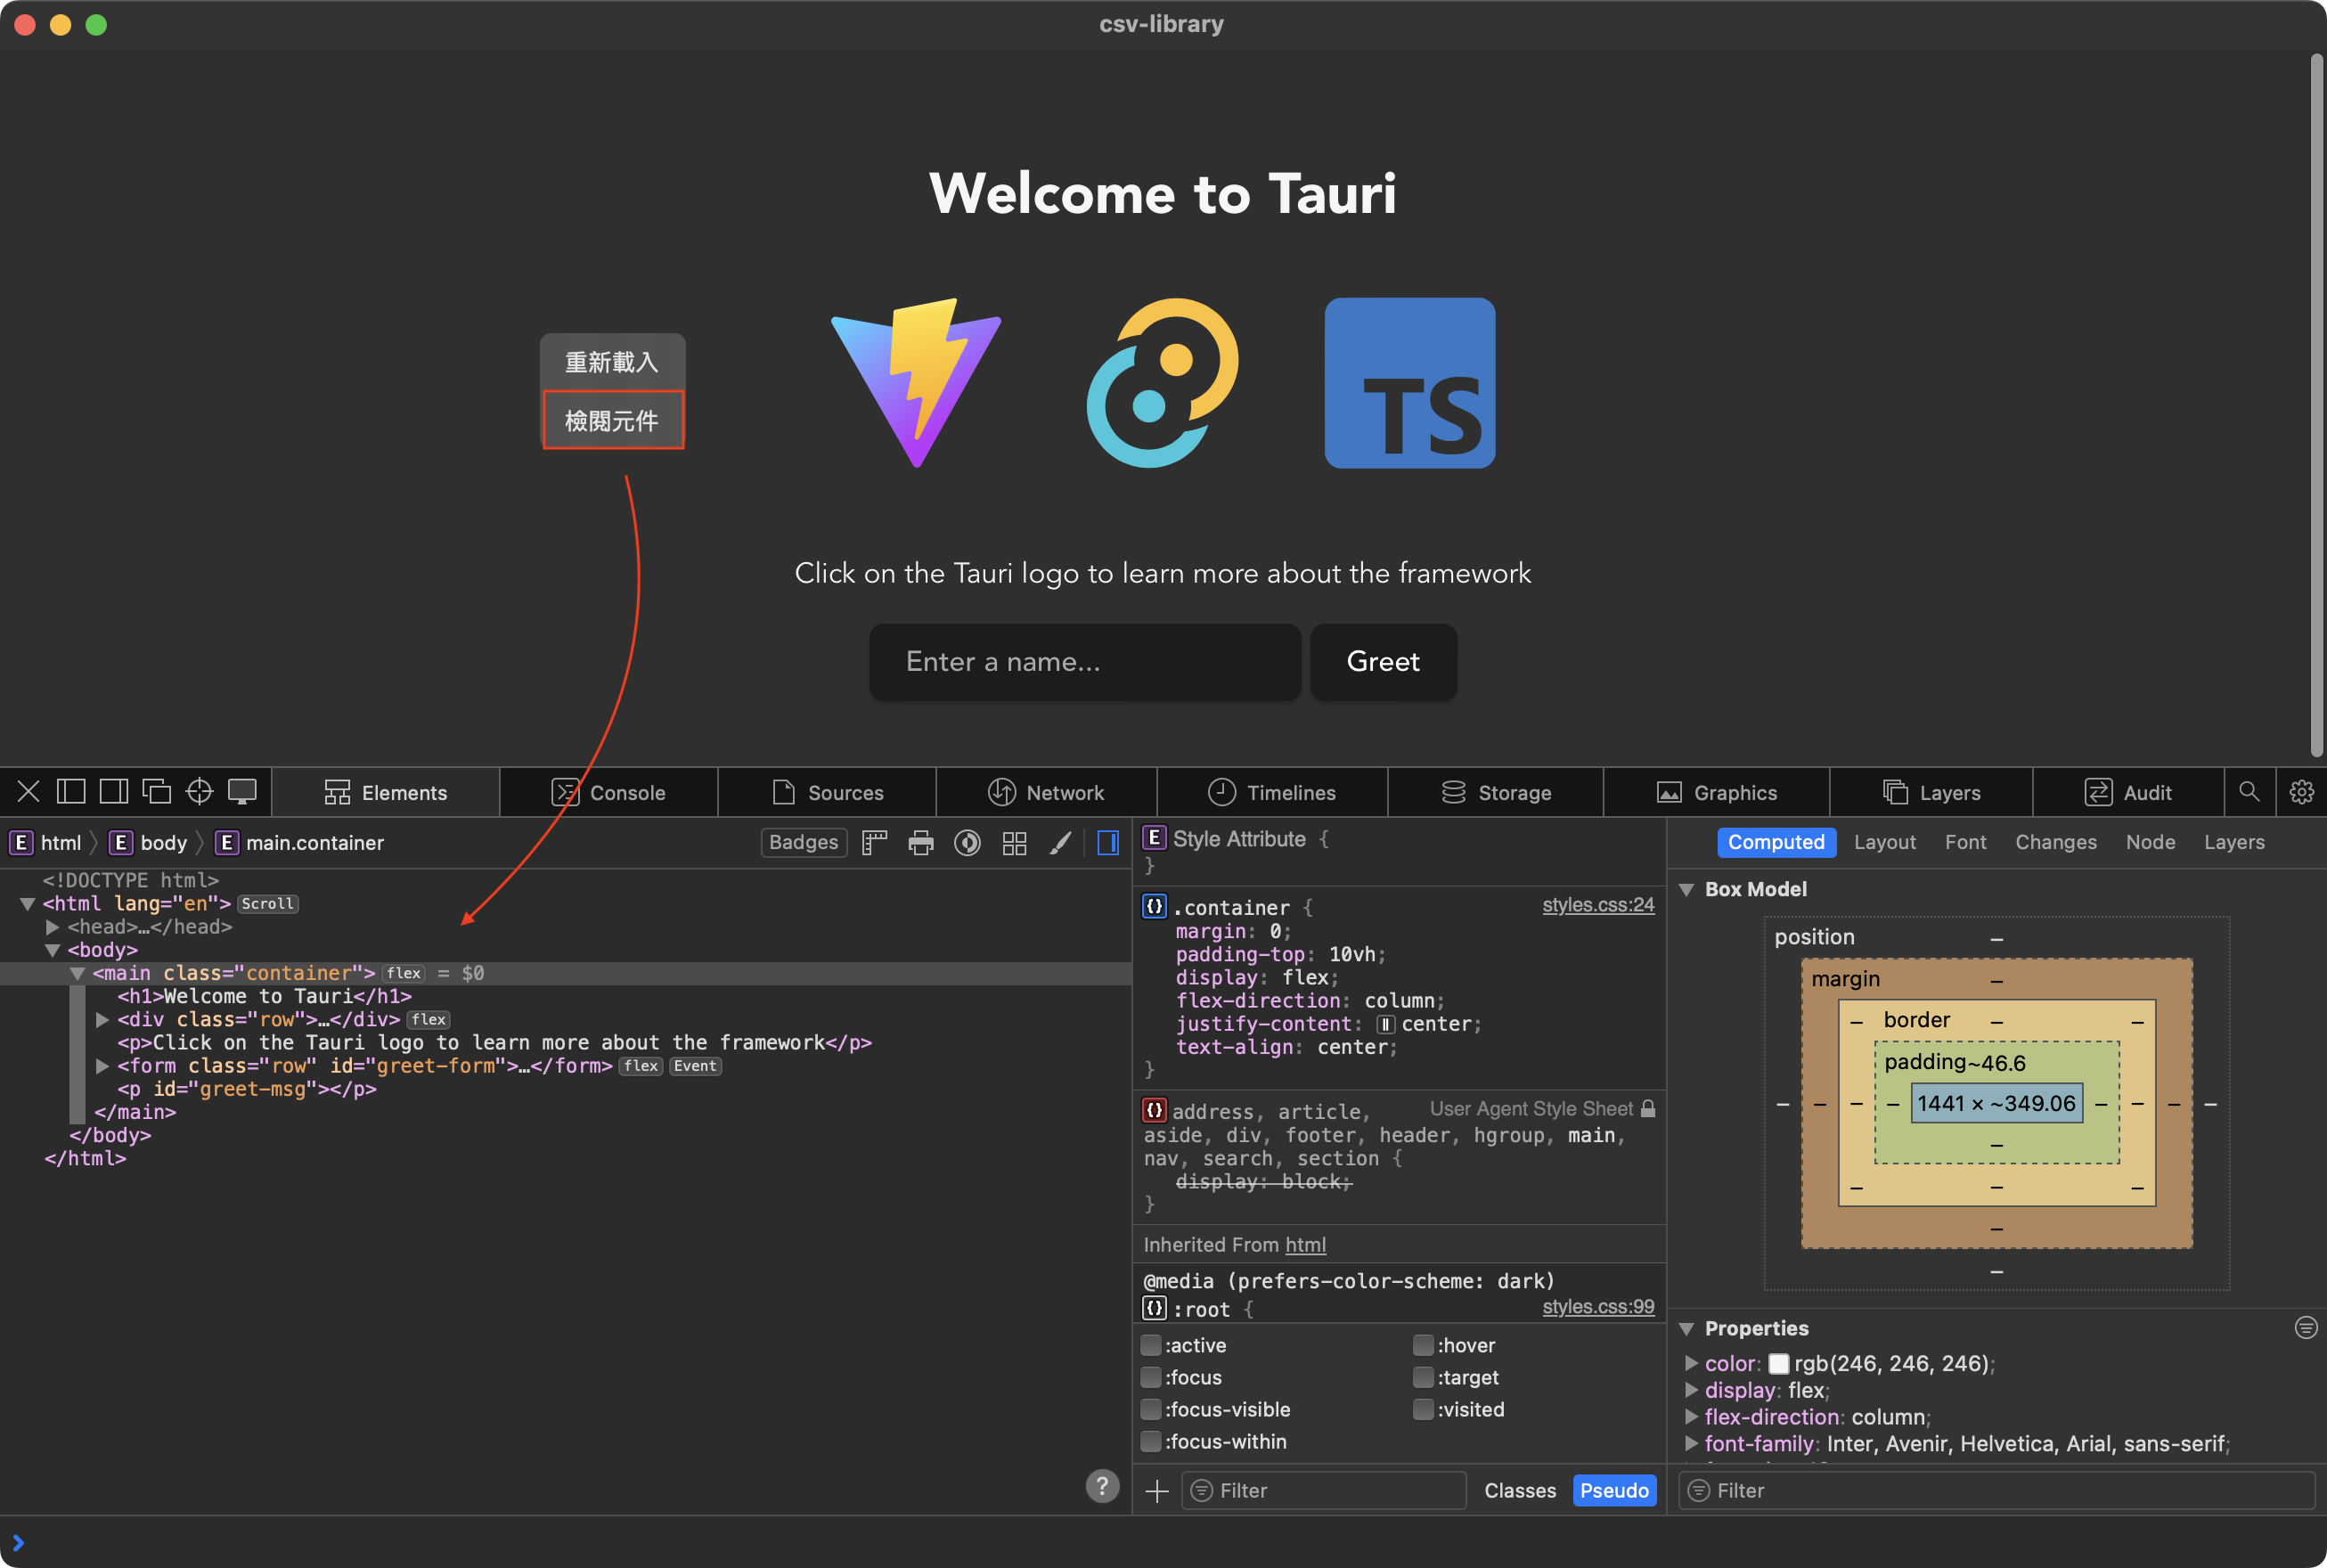
Task: Open inspector search magnifier
Action: point(2249,792)
